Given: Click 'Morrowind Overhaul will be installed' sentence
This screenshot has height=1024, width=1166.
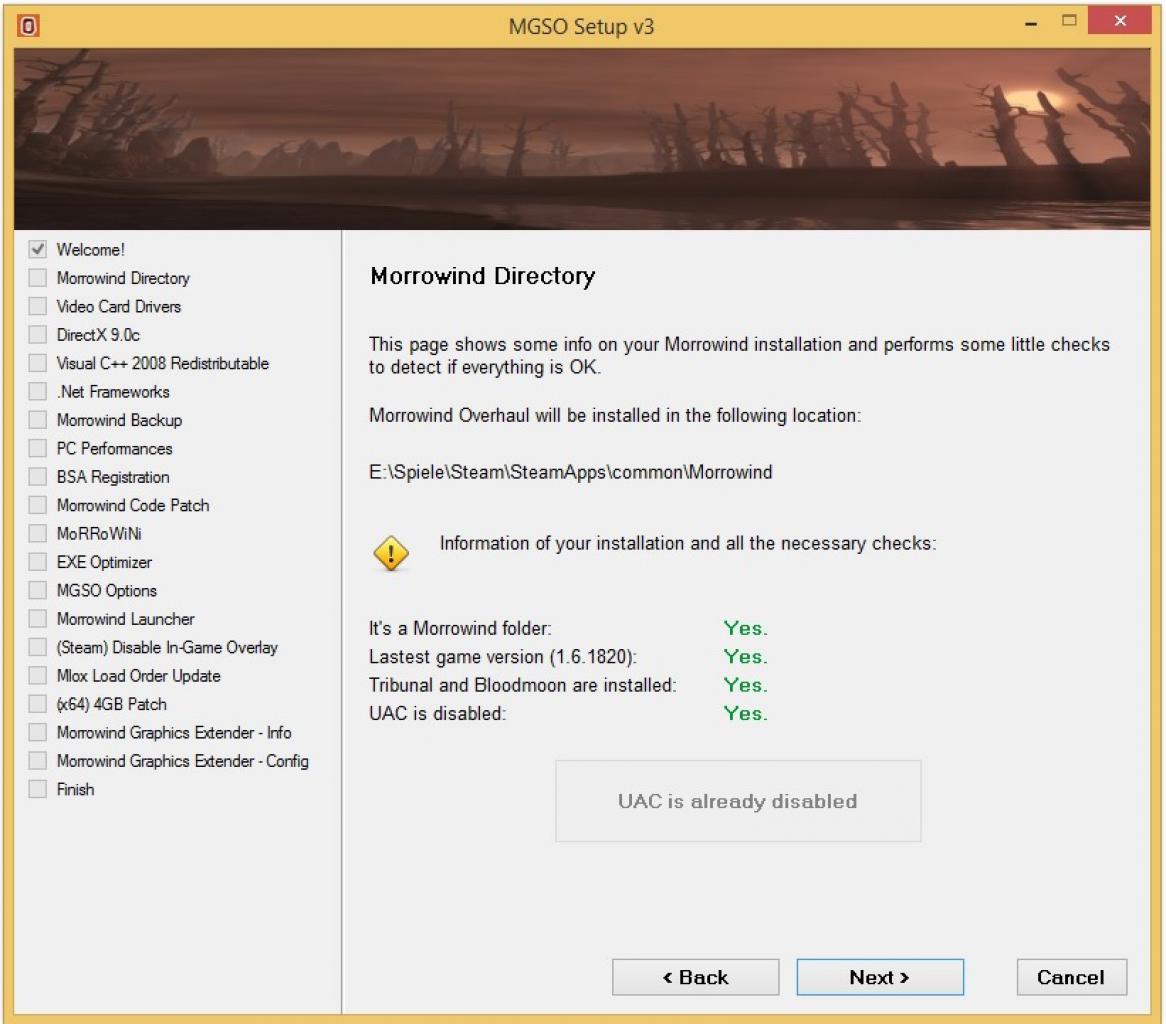Looking at the screenshot, I should coord(615,415).
